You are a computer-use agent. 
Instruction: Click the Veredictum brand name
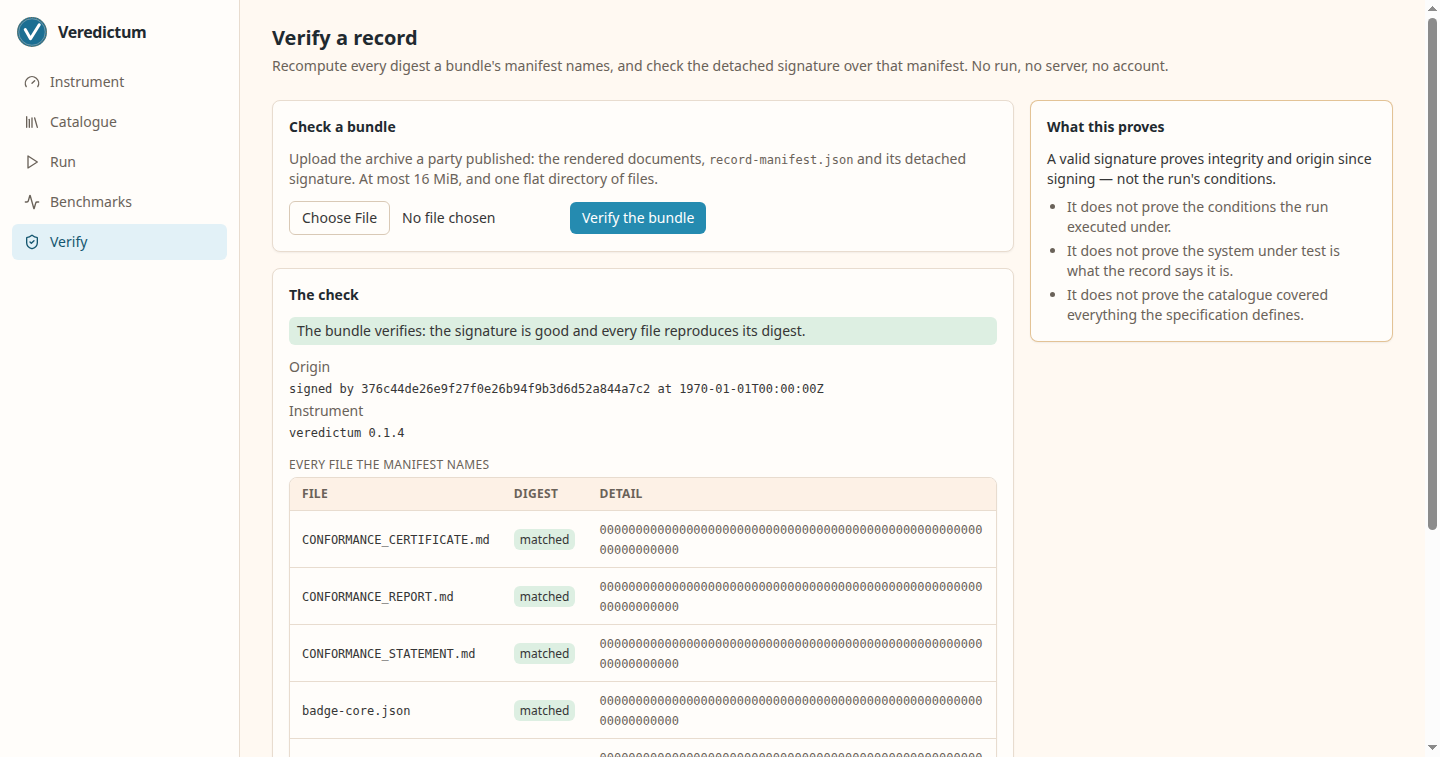(102, 32)
